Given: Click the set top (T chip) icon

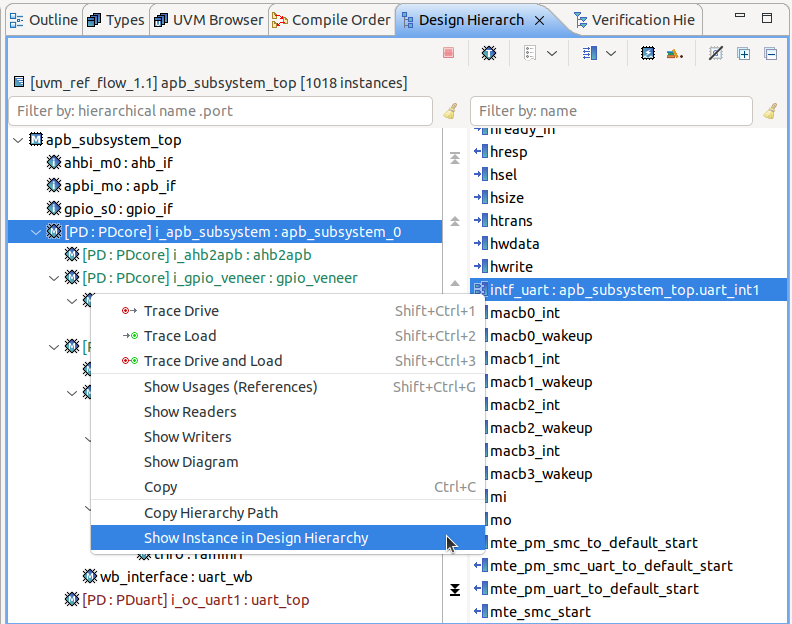Looking at the screenshot, I should (x=488, y=53).
